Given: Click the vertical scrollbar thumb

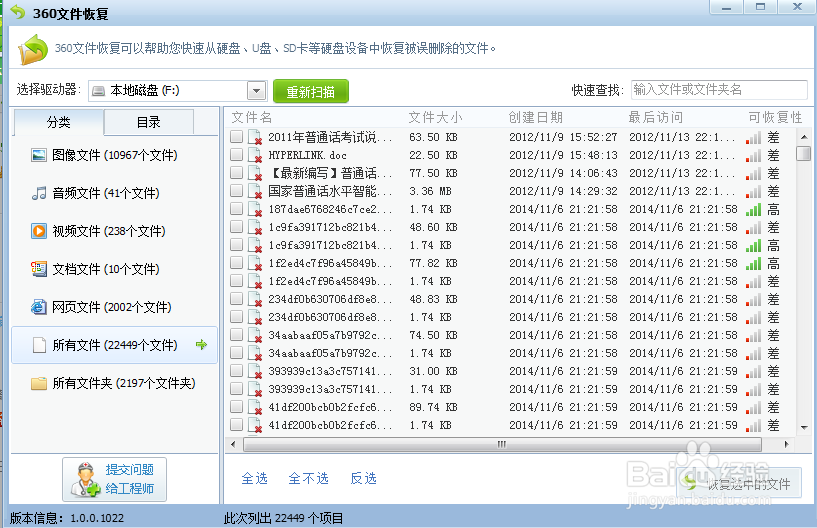Looking at the screenshot, I should pos(804,153).
